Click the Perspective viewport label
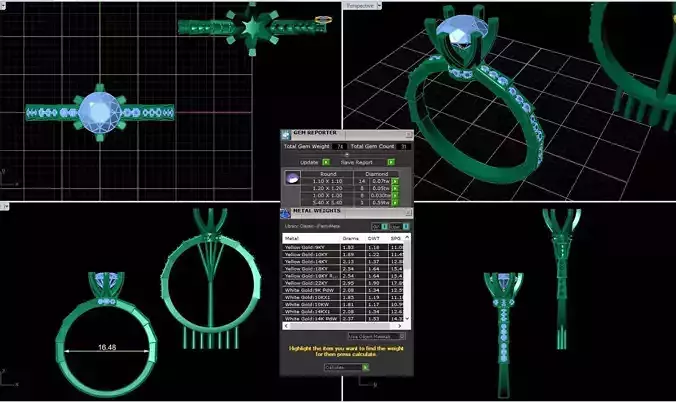The image size is (676, 402). click(360, 6)
